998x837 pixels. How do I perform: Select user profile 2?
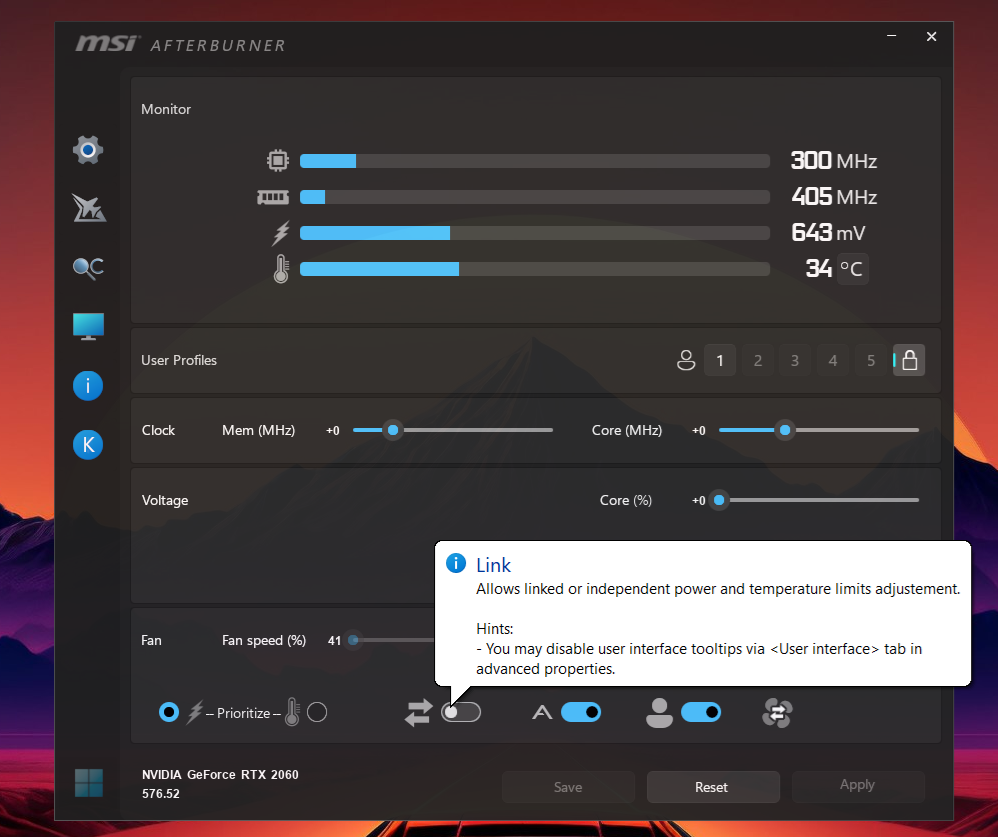coord(757,360)
